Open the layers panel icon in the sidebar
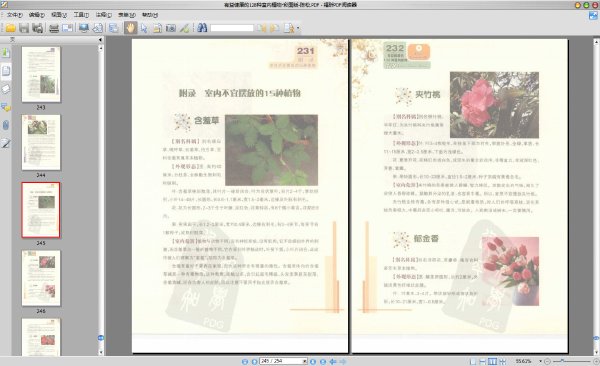This screenshot has width=600, height=366. click(x=6, y=89)
